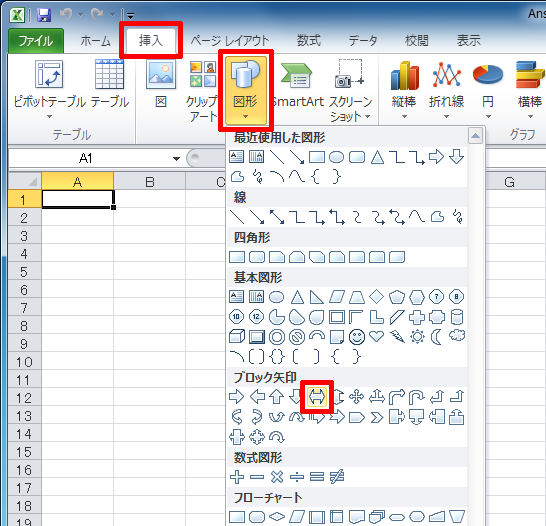Switch to the データ tab
The width and height of the screenshot is (546, 526).
pos(363,41)
